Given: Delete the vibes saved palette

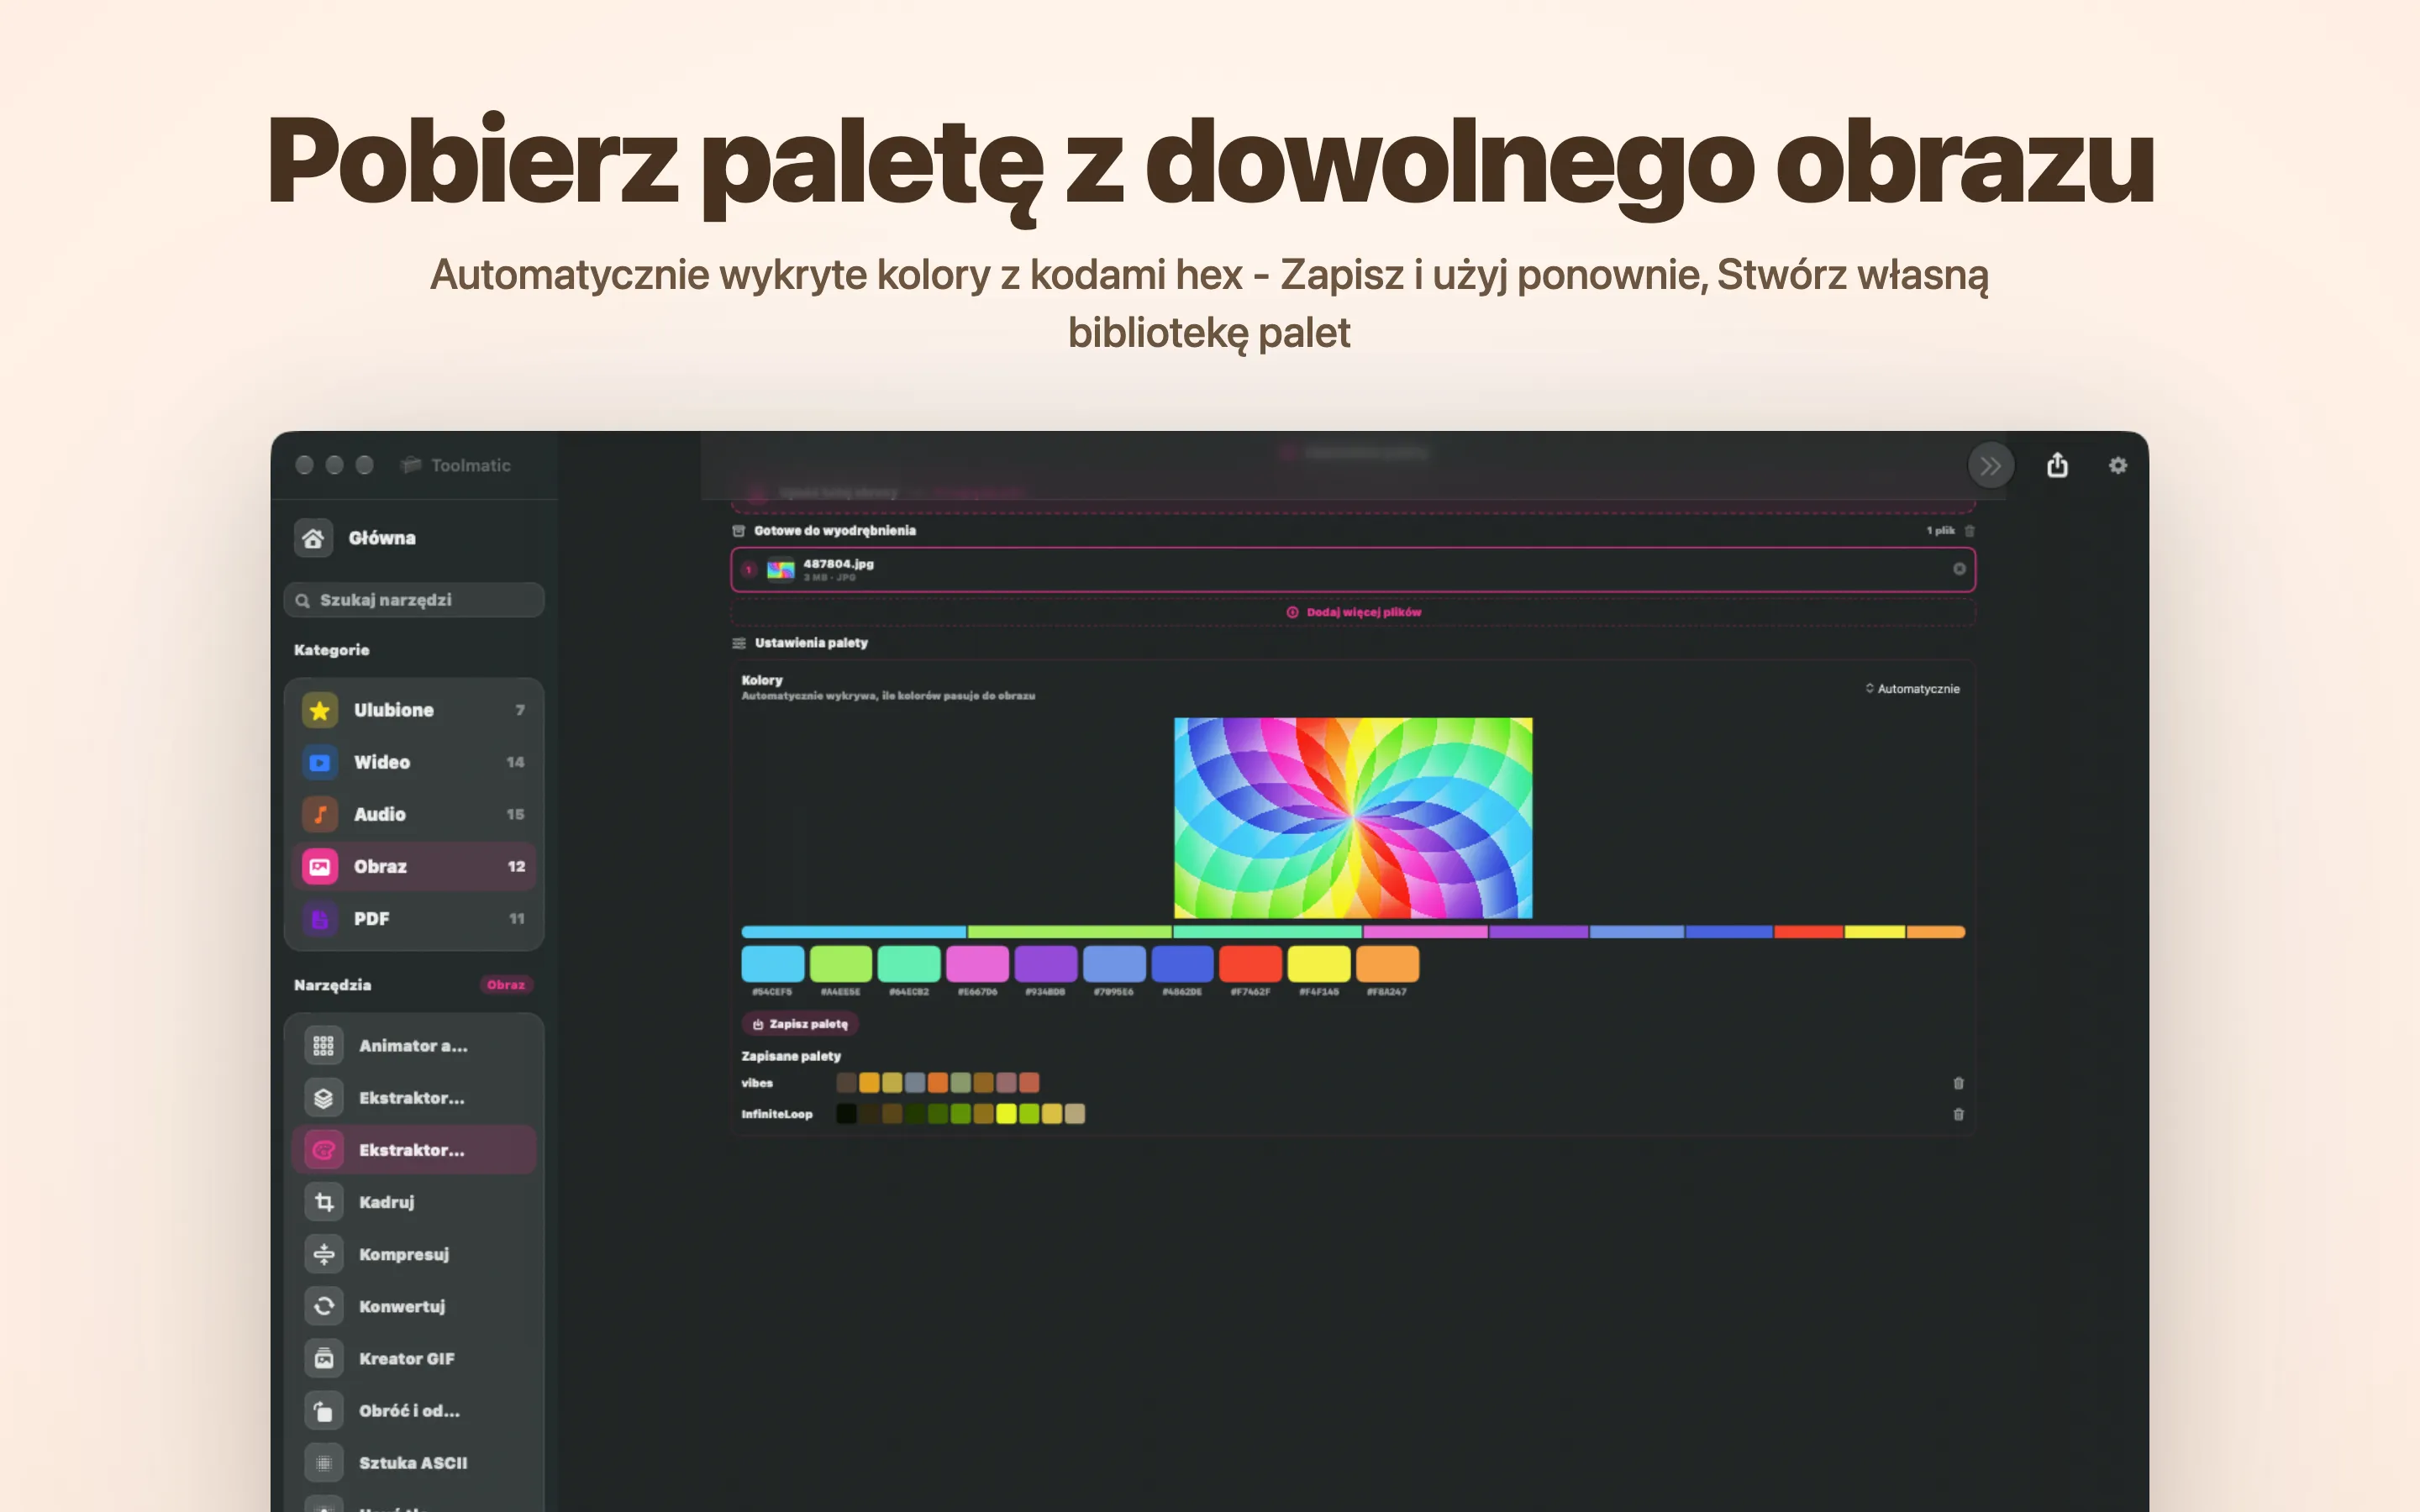Looking at the screenshot, I should pos(1958,1083).
